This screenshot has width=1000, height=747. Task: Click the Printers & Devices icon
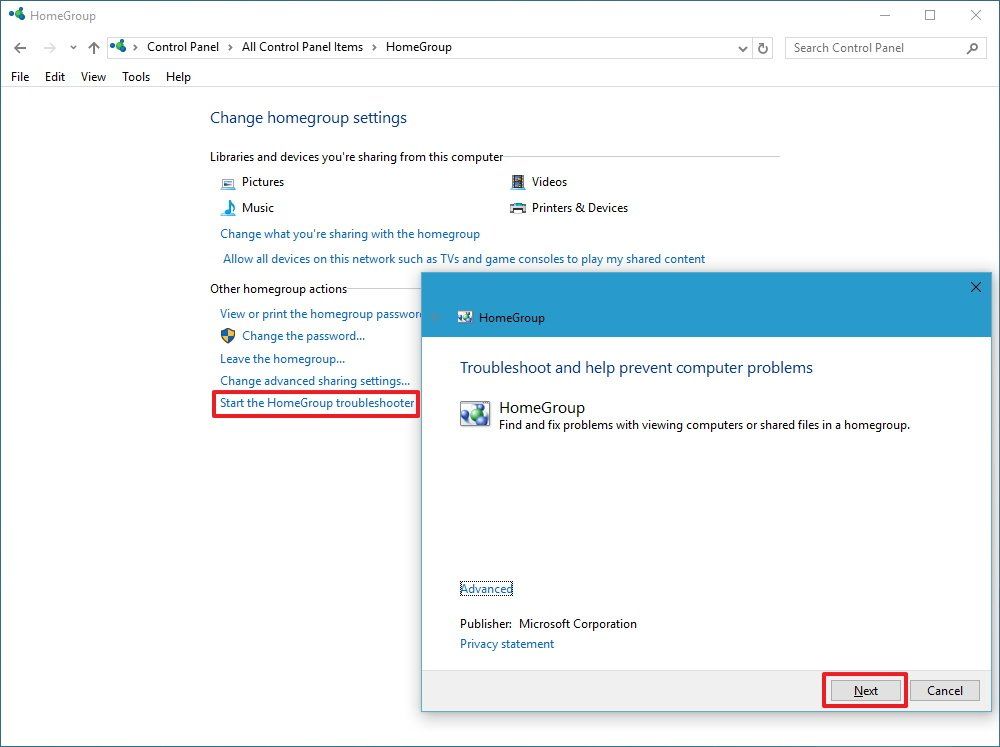(x=518, y=208)
